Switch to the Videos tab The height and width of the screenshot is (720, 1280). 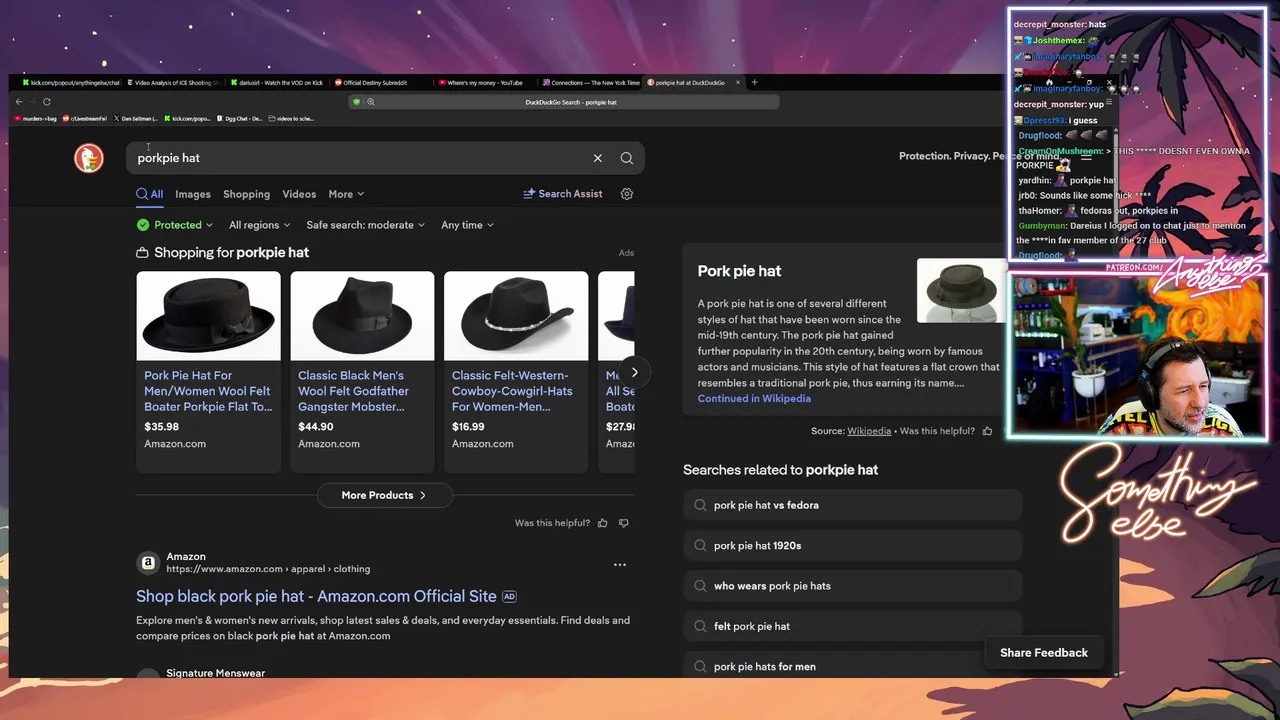[299, 194]
